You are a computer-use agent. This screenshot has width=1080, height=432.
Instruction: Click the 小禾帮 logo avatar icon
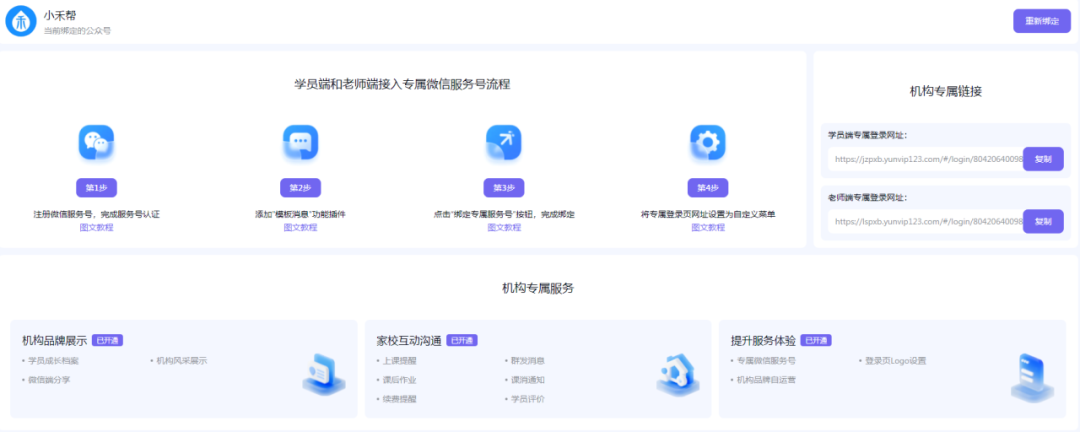tap(21, 21)
